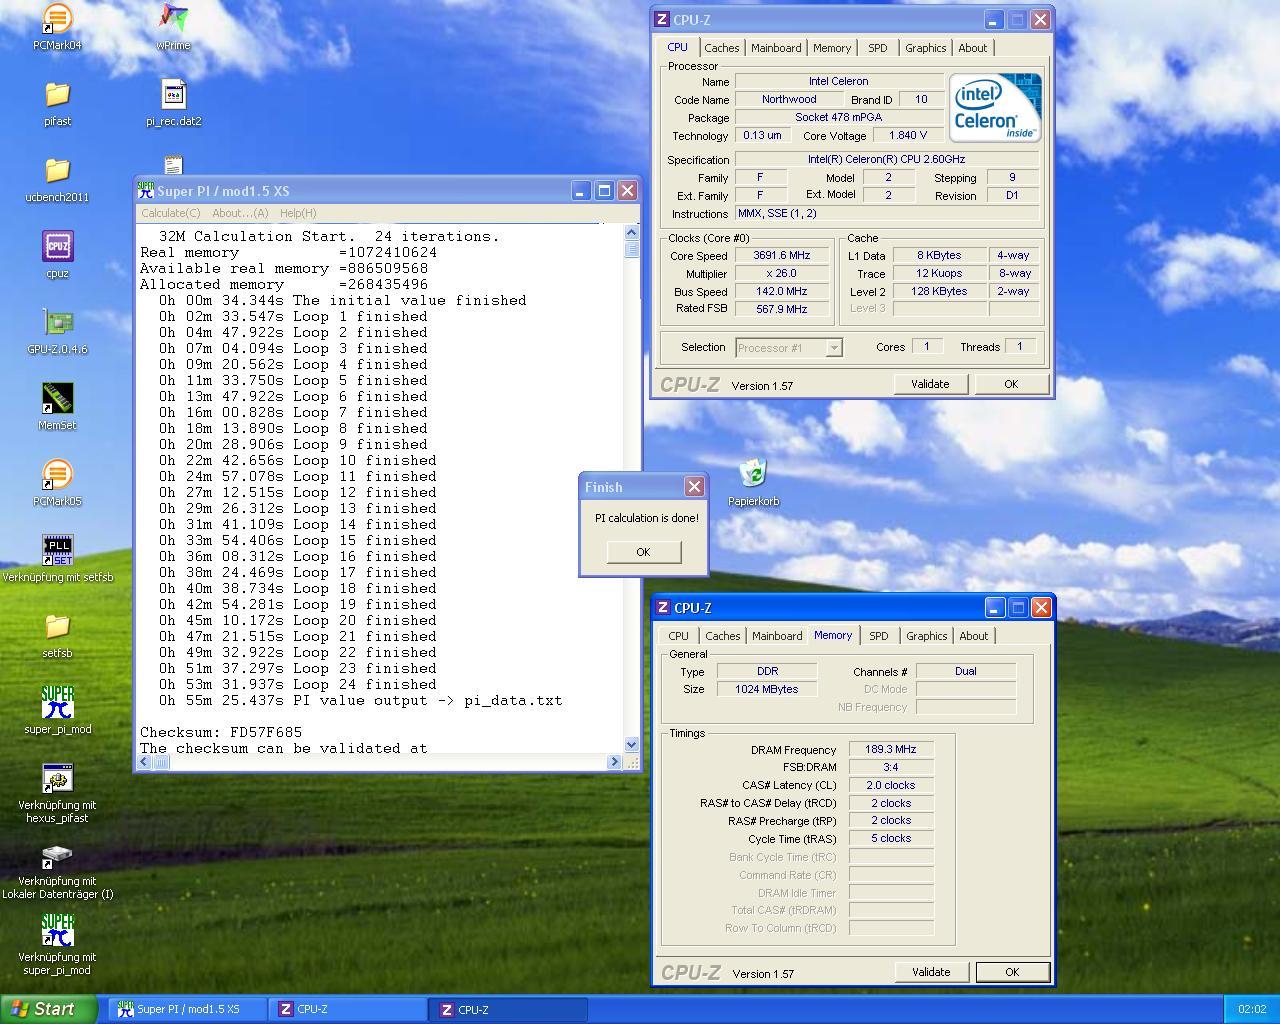Select Super PI / mod1.5 XS taskbar button

pos(187,1010)
